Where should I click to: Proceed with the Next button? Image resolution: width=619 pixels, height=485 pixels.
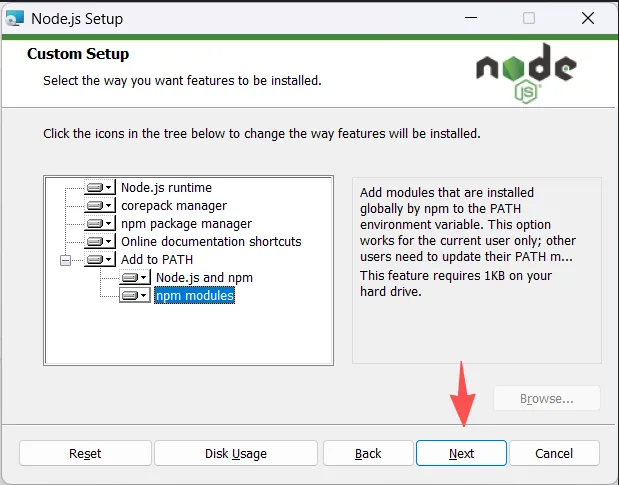pos(461,453)
